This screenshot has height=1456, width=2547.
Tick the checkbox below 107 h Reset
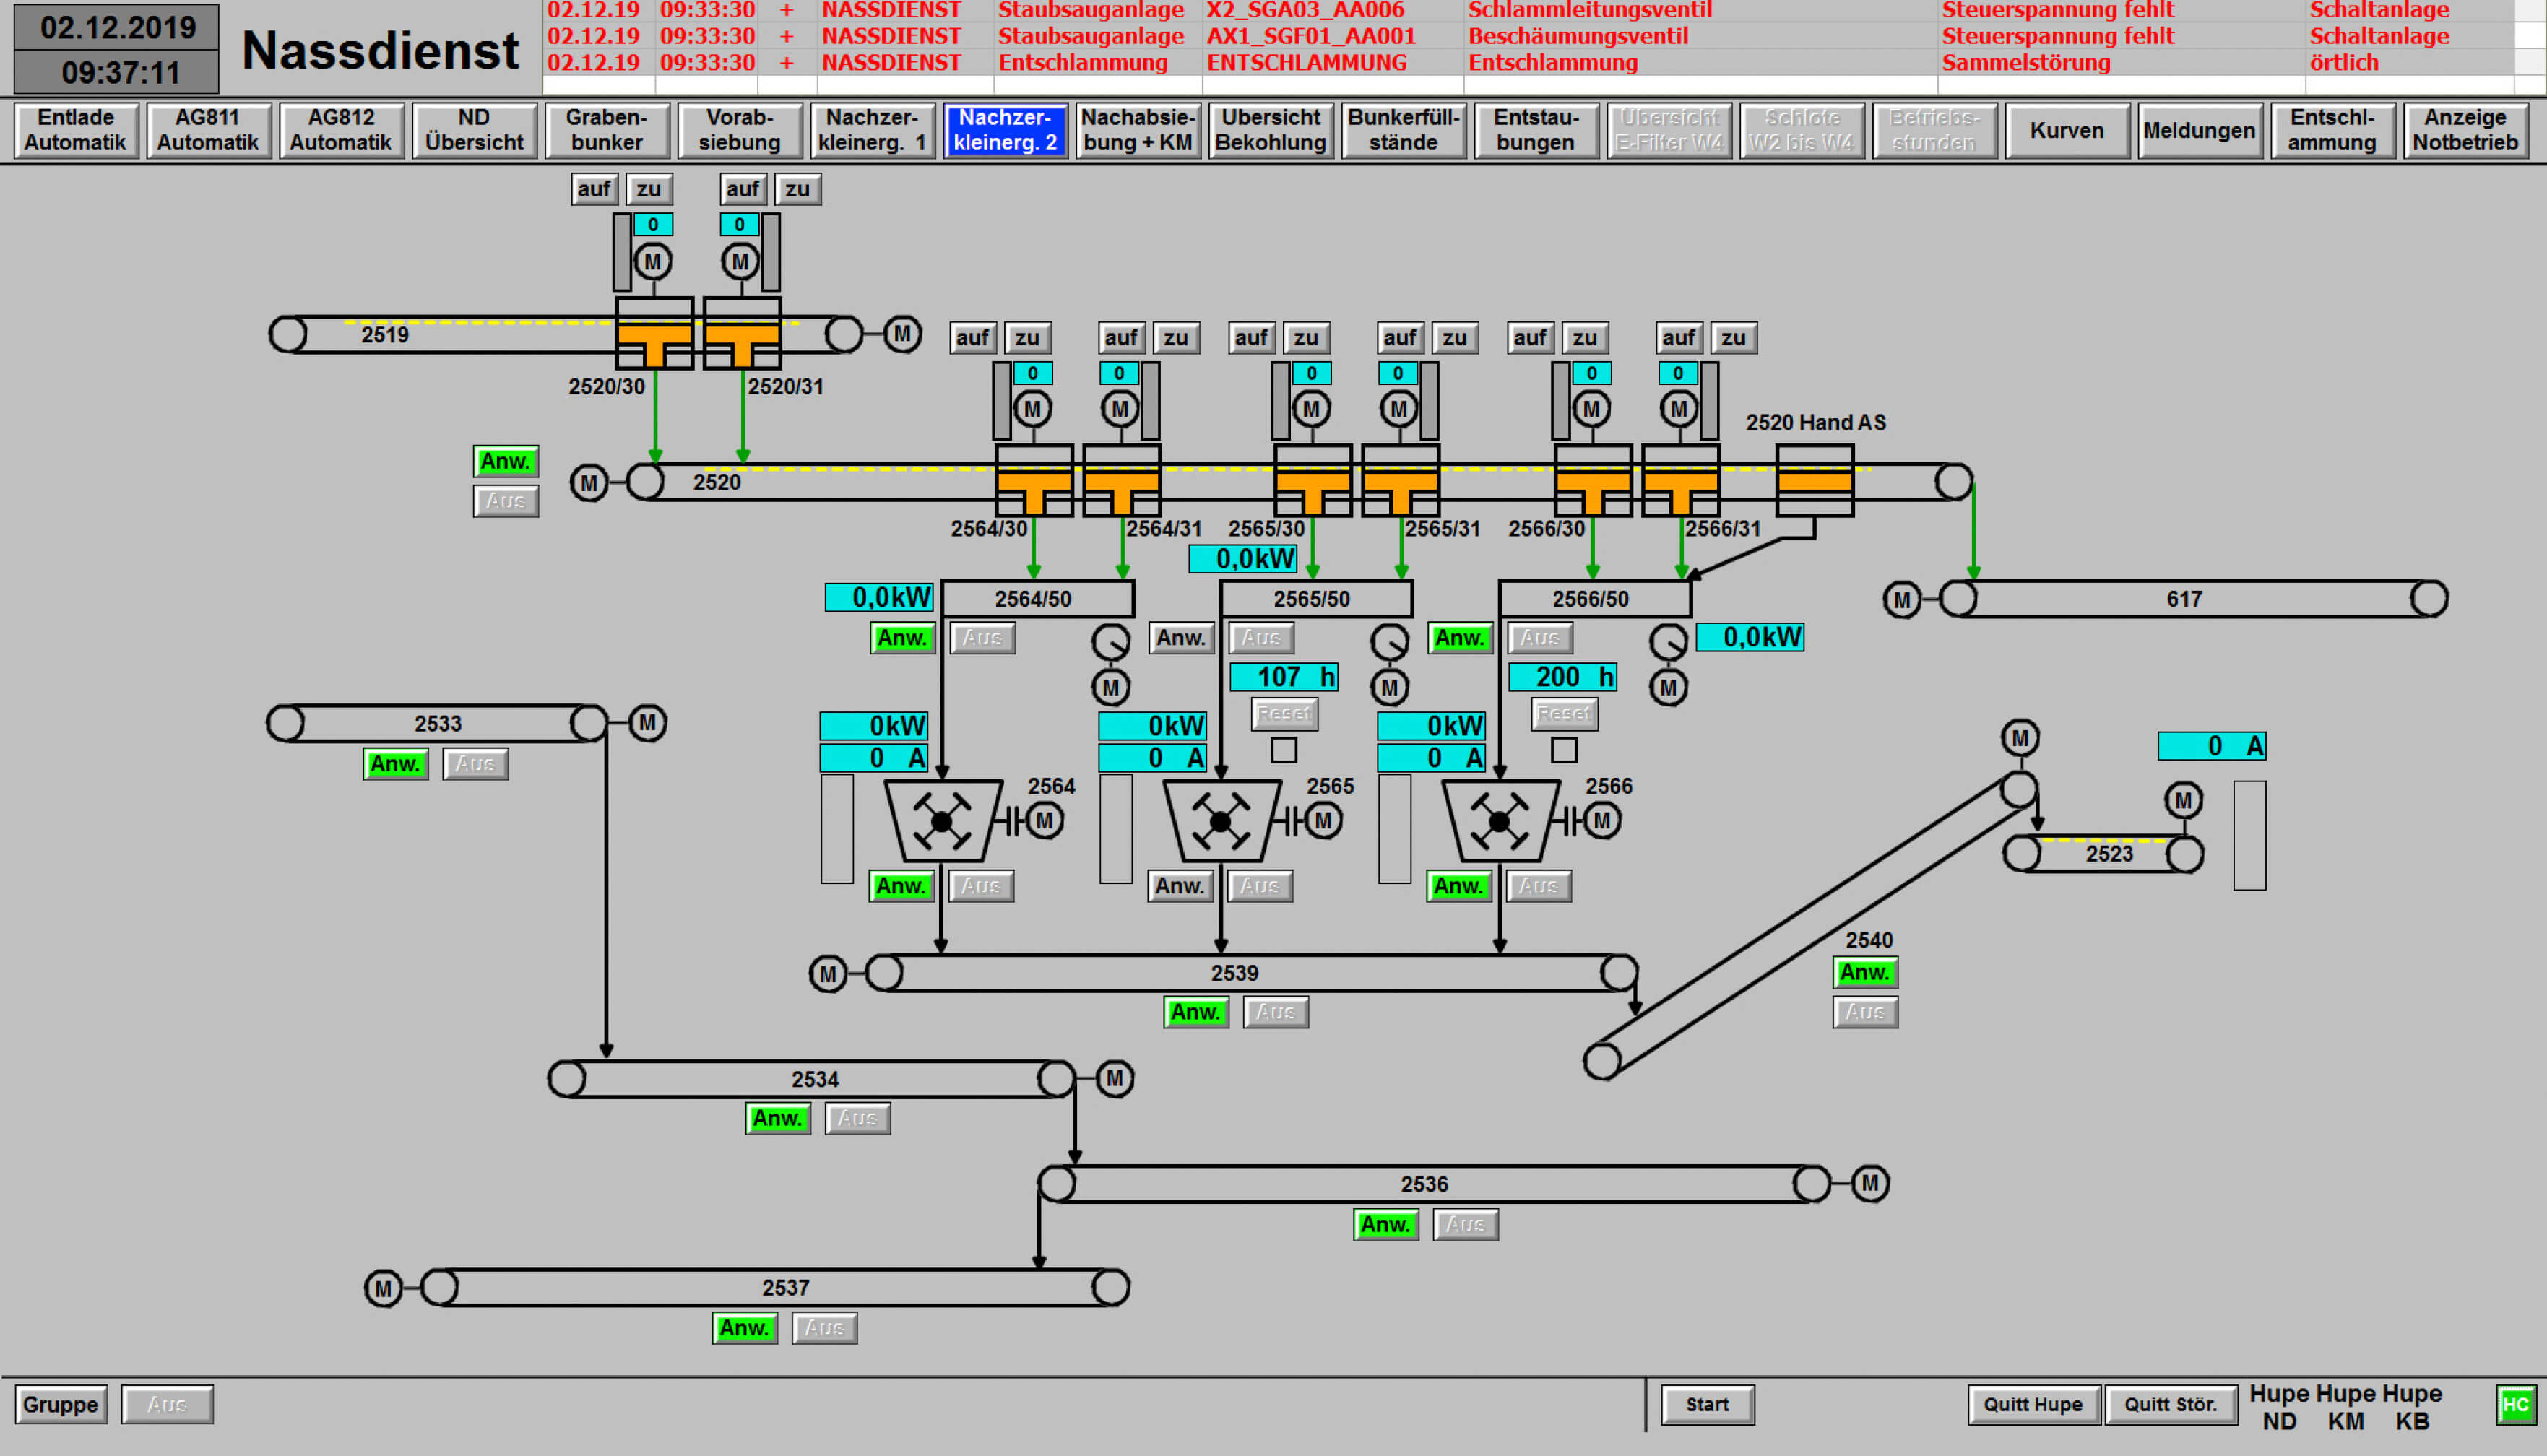(1284, 750)
